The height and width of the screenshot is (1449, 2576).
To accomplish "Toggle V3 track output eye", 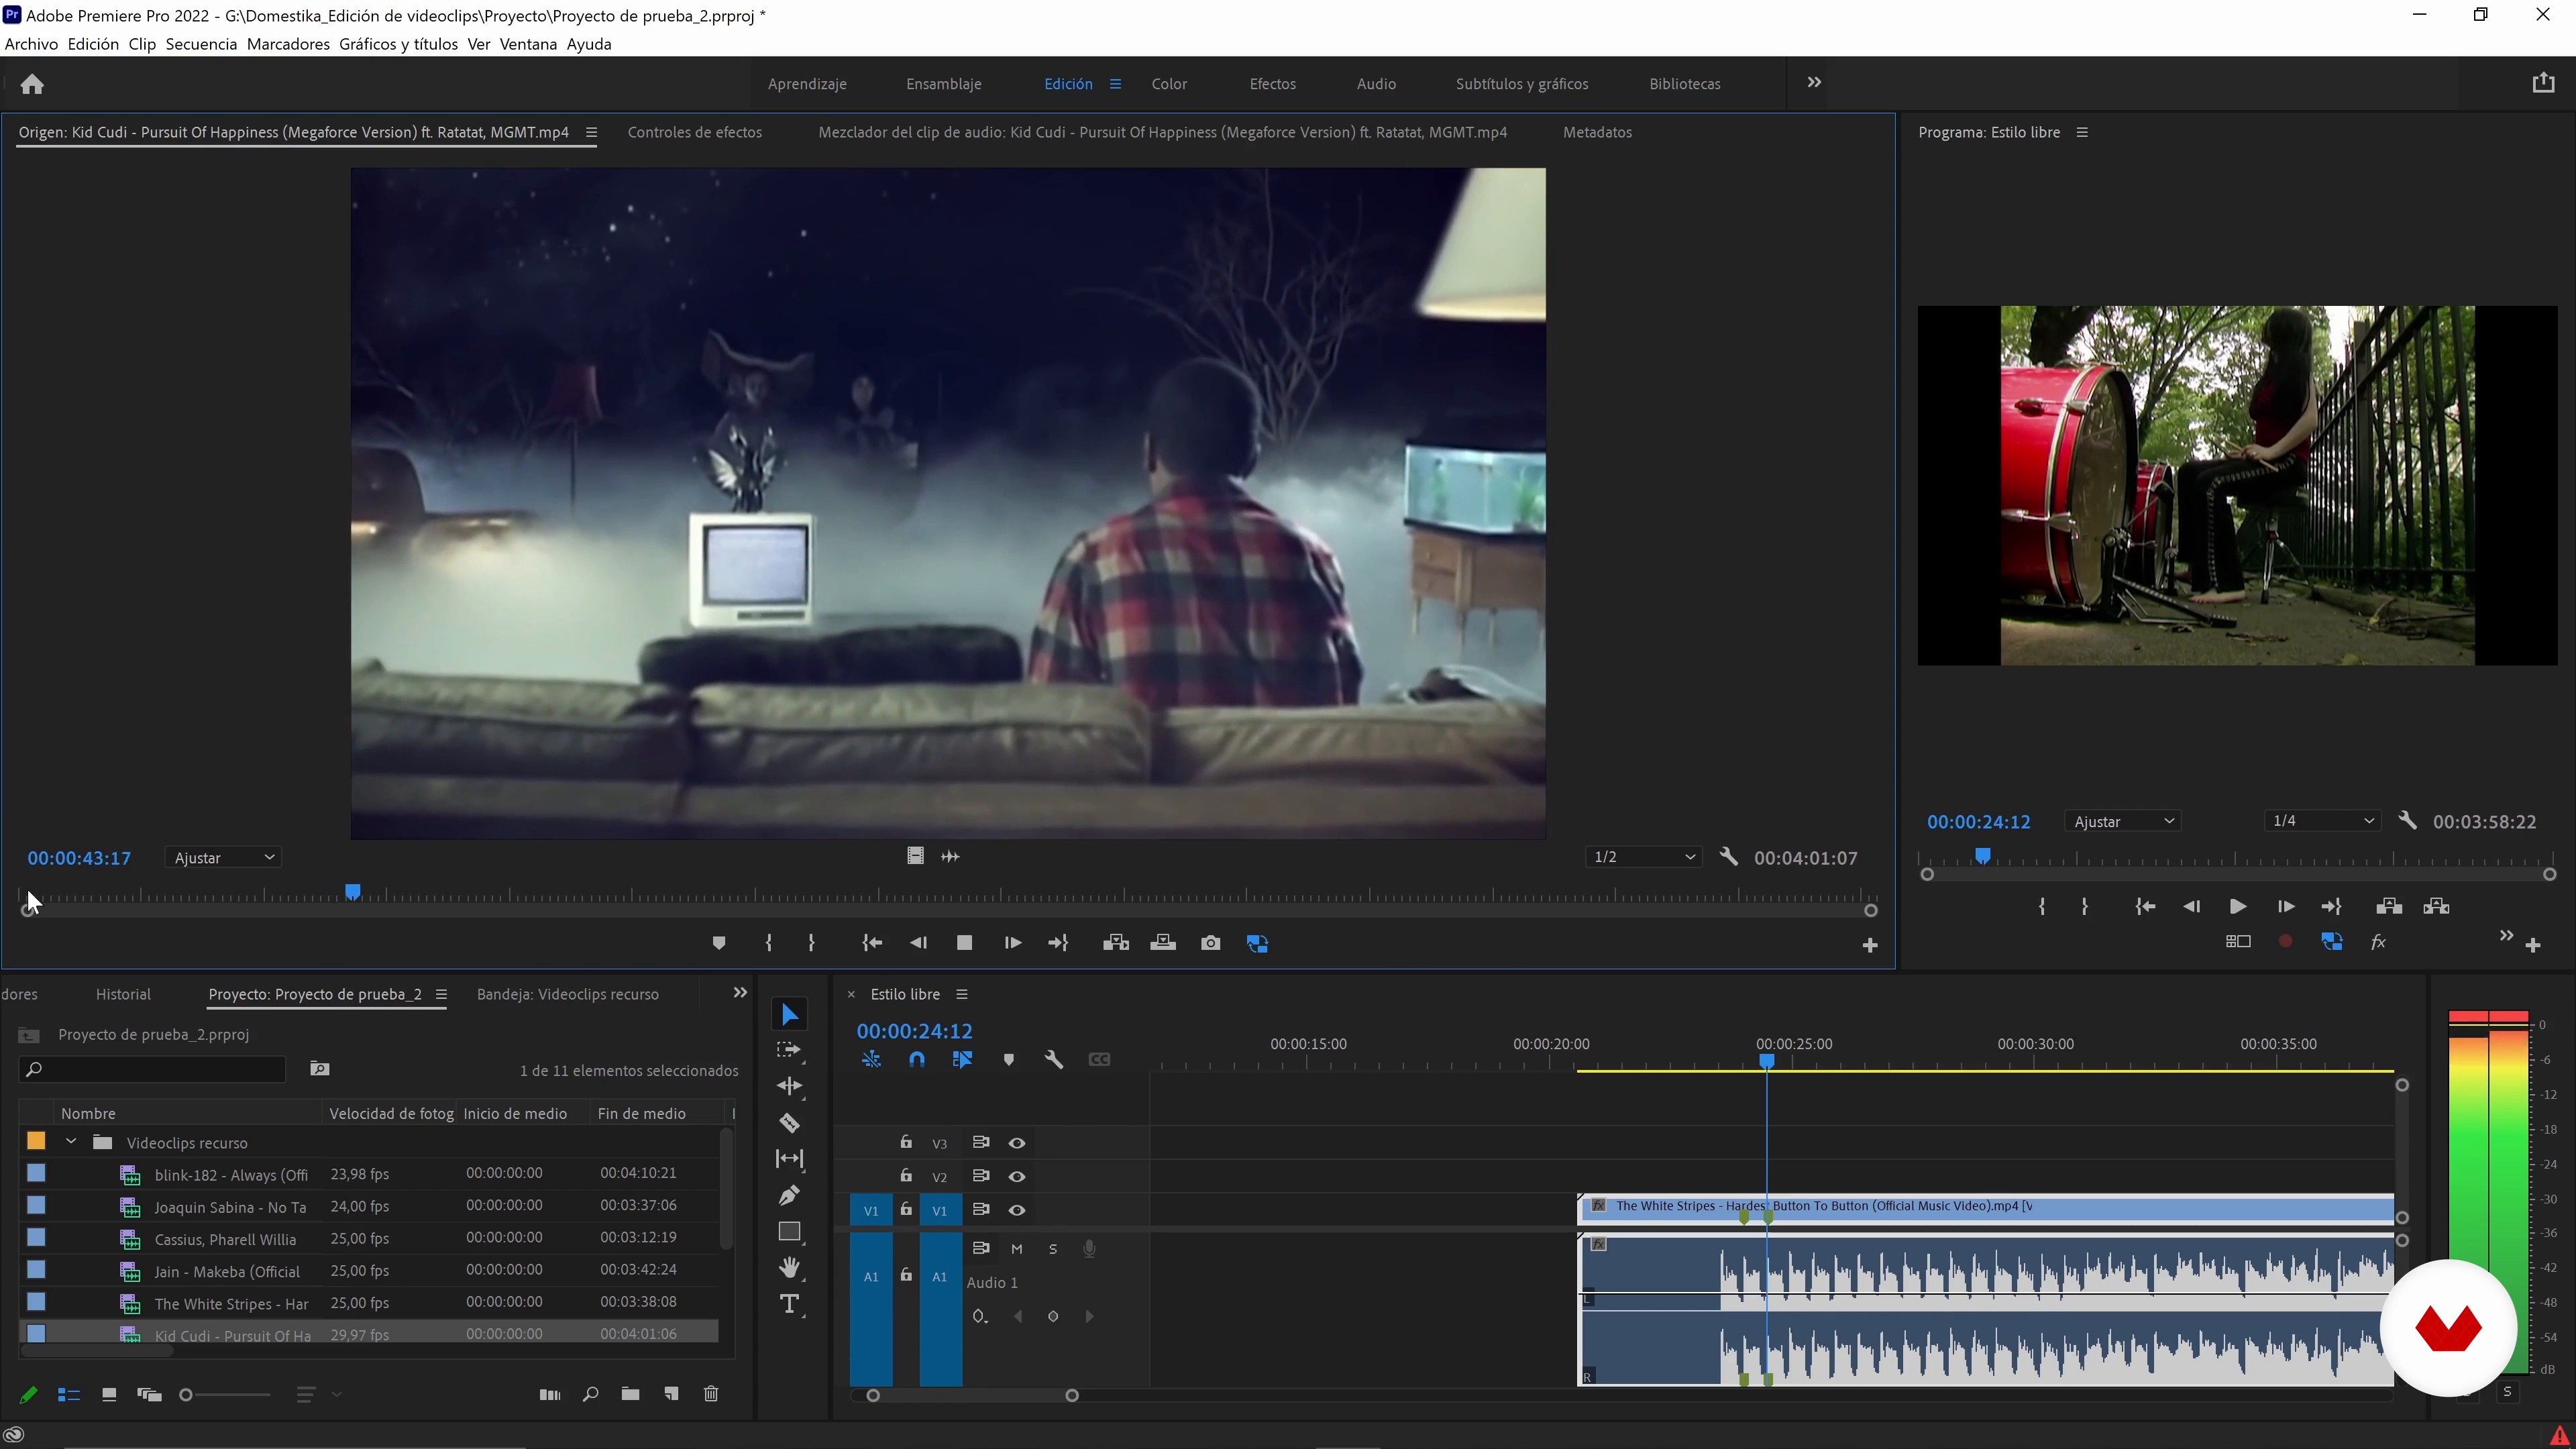I will (x=1017, y=1143).
